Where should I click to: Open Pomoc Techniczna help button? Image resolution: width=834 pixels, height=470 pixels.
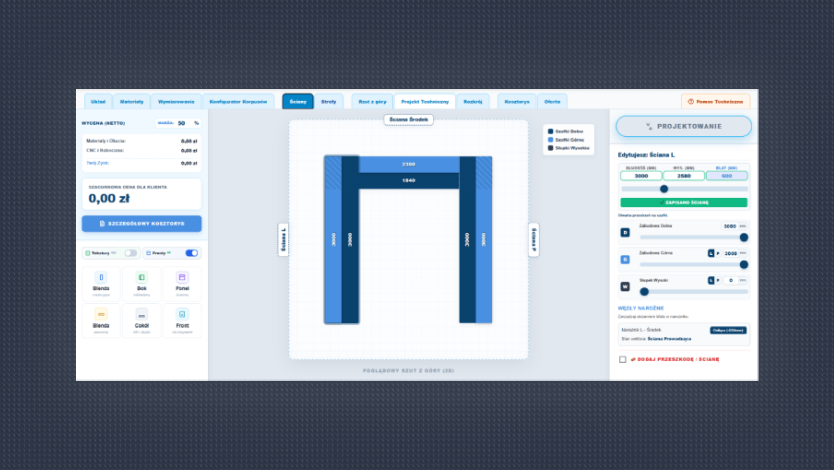click(x=715, y=102)
